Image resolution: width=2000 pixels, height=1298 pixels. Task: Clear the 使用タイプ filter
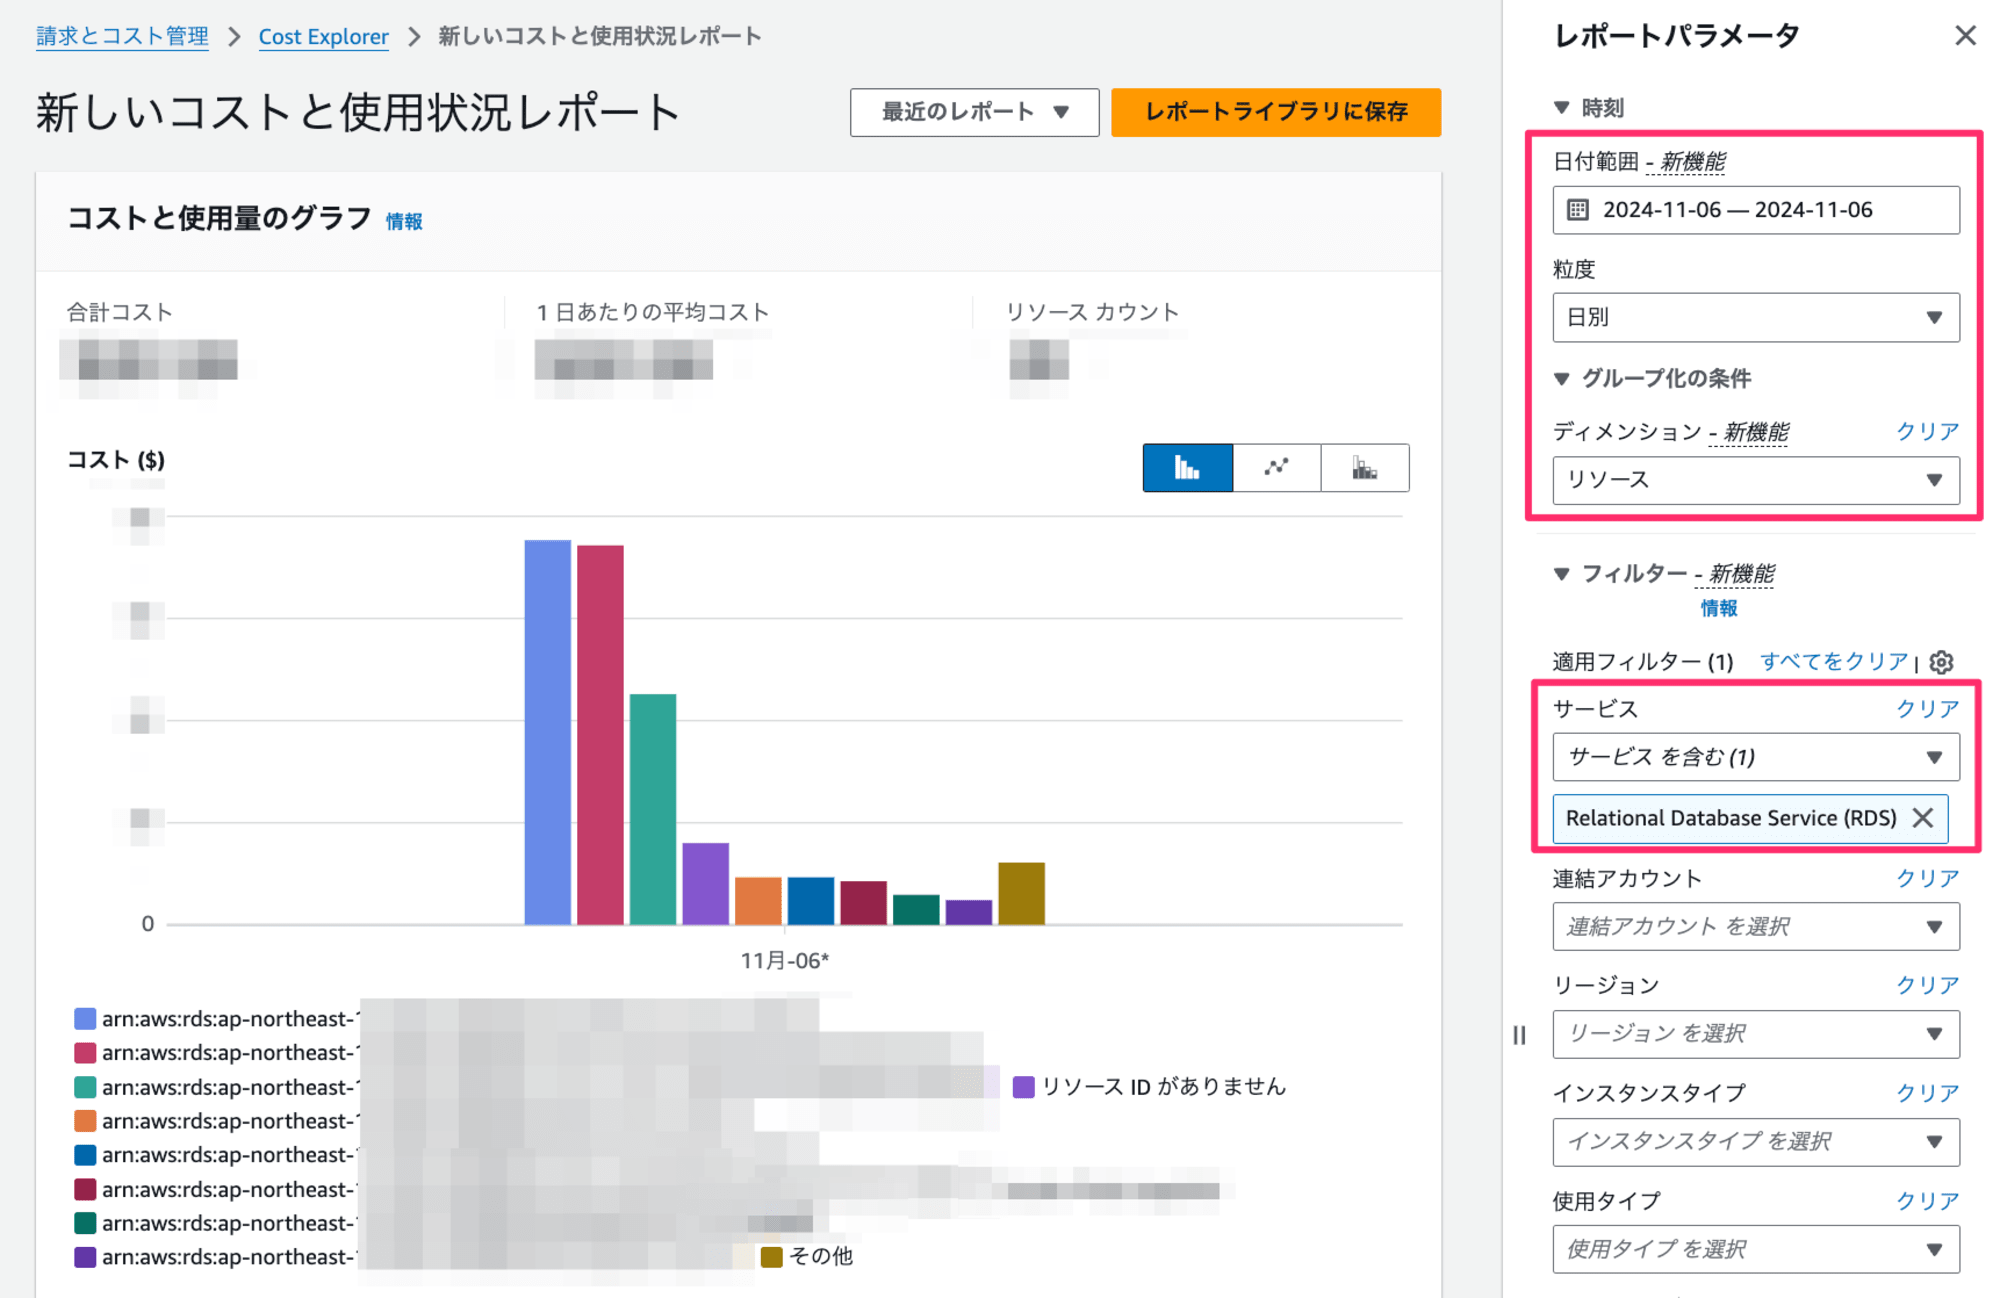(x=1927, y=1201)
